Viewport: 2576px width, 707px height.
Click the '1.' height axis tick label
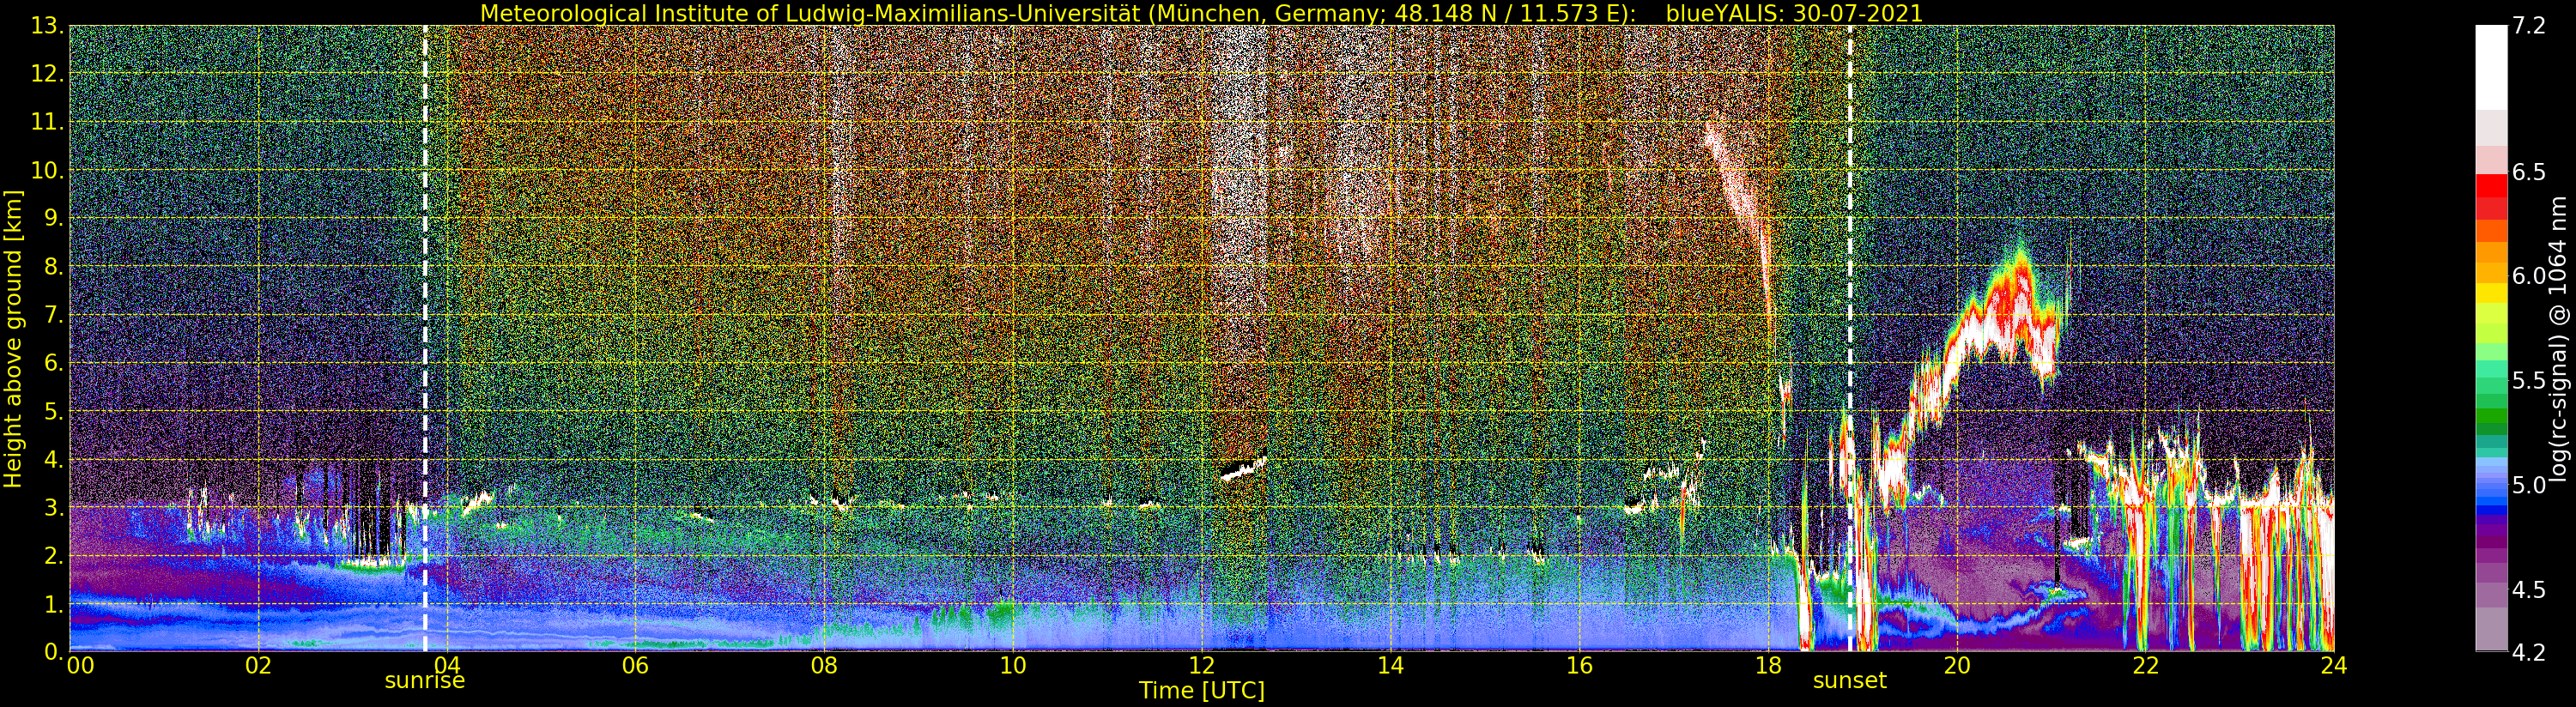(x=52, y=604)
